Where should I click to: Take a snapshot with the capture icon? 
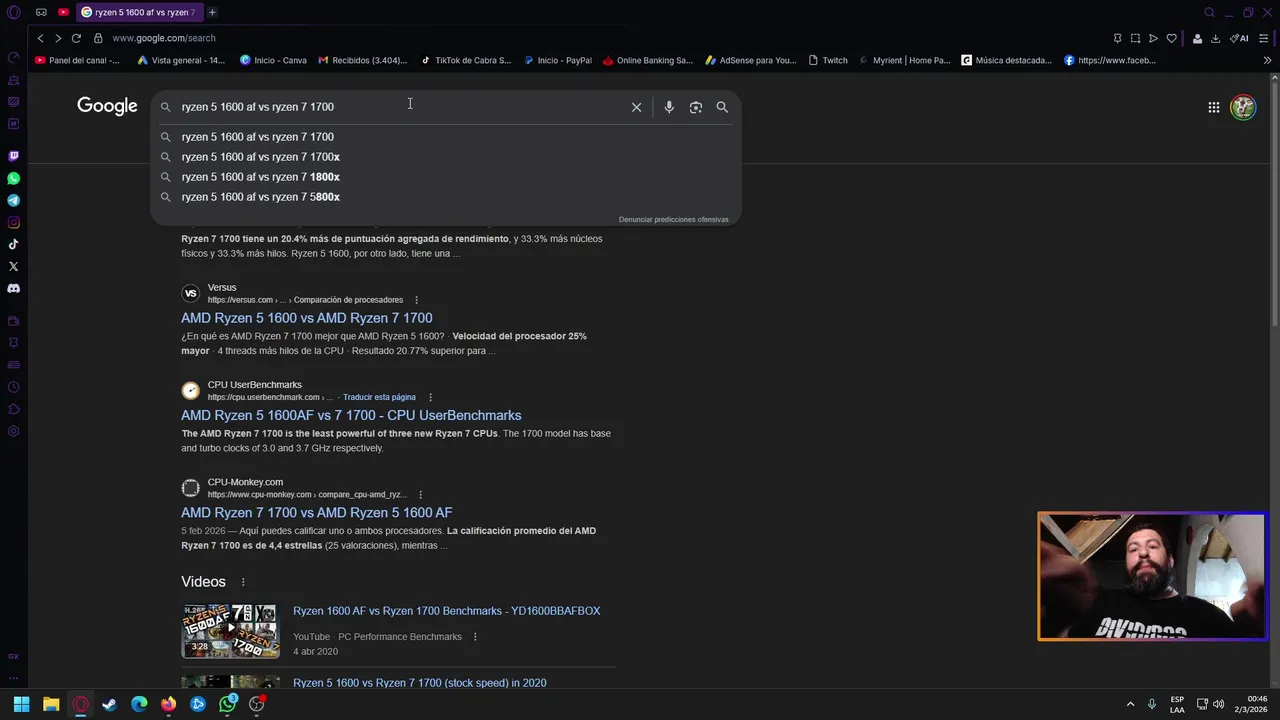point(1135,38)
